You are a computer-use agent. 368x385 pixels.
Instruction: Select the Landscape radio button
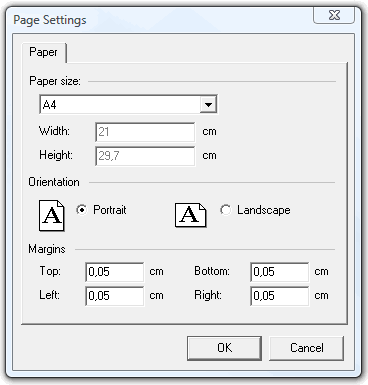[x=226, y=210]
